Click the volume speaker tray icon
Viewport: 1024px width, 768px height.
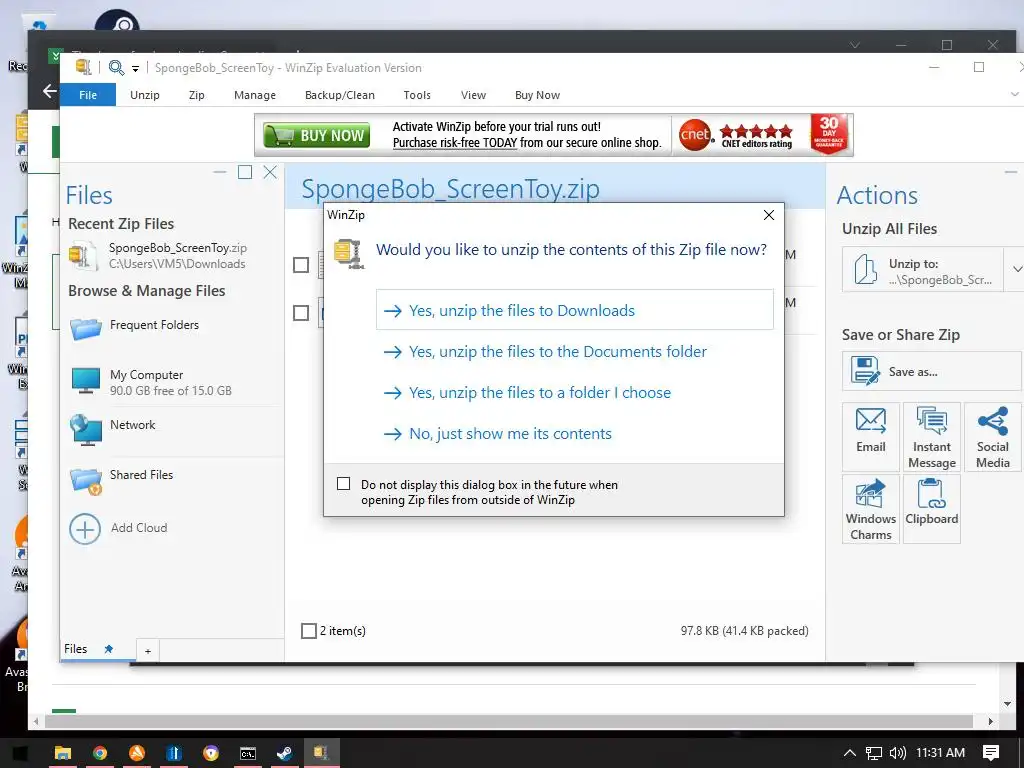tap(898, 753)
